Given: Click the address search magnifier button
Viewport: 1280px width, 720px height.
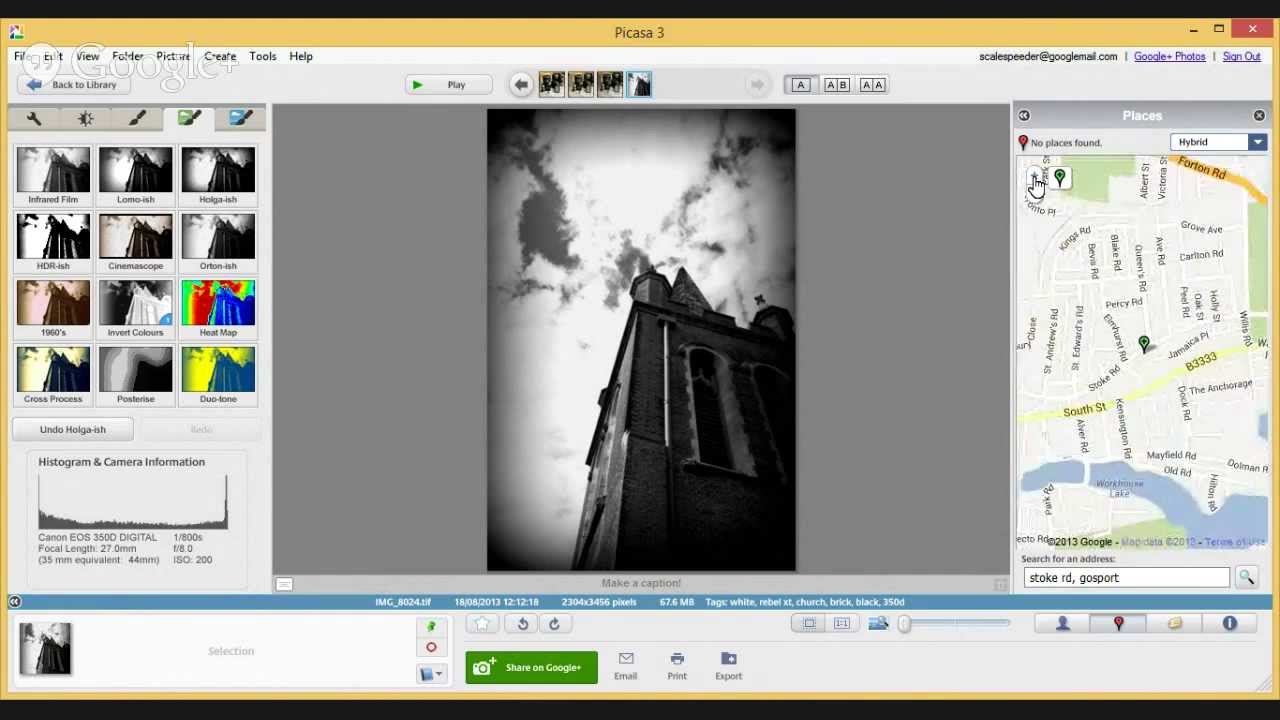Looking at the screenshot, I should click(x=1246, y=578).
